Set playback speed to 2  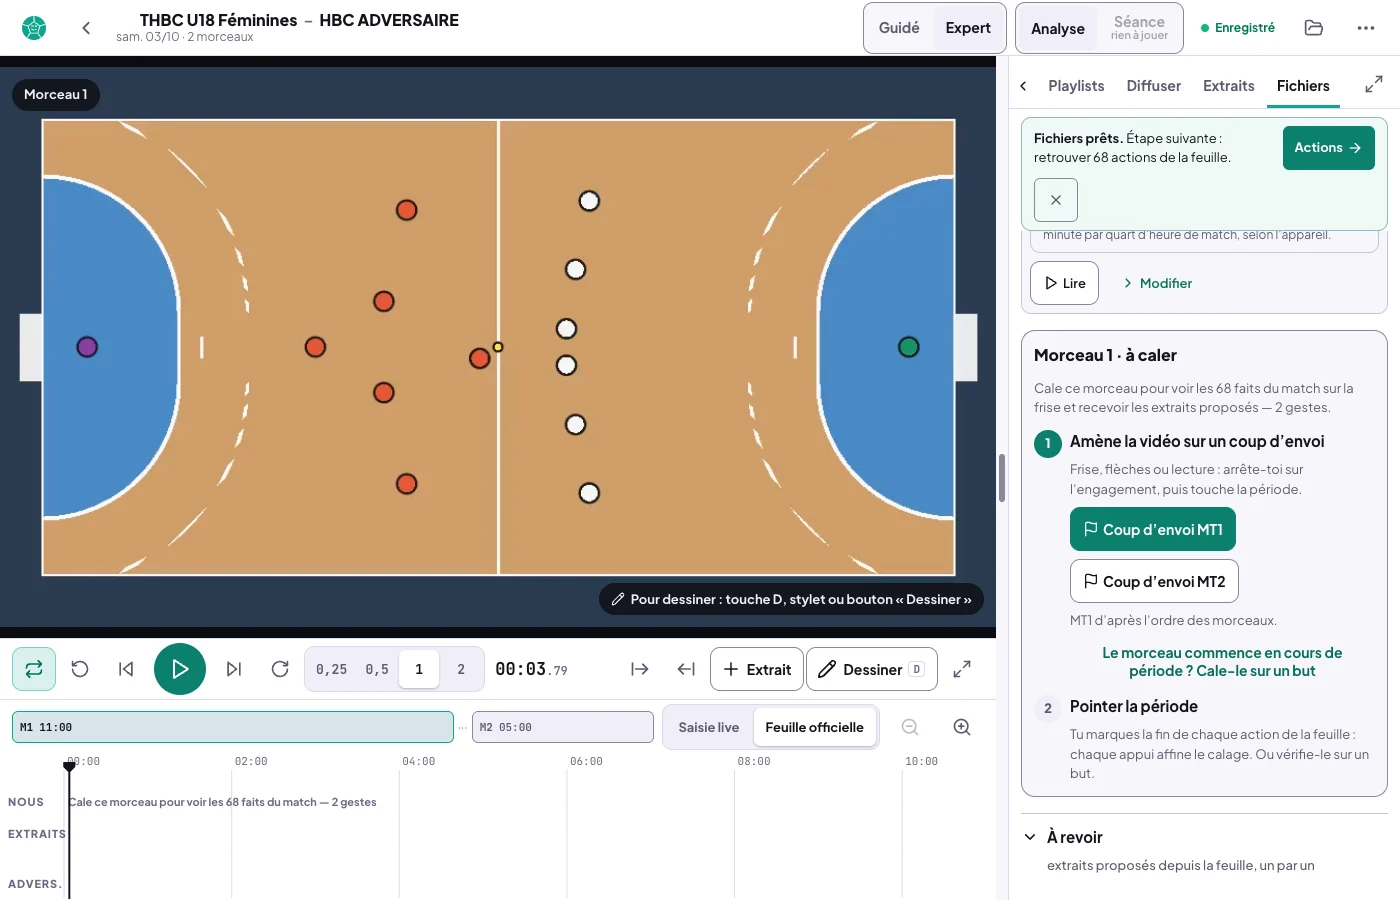[x=461, y=669]
